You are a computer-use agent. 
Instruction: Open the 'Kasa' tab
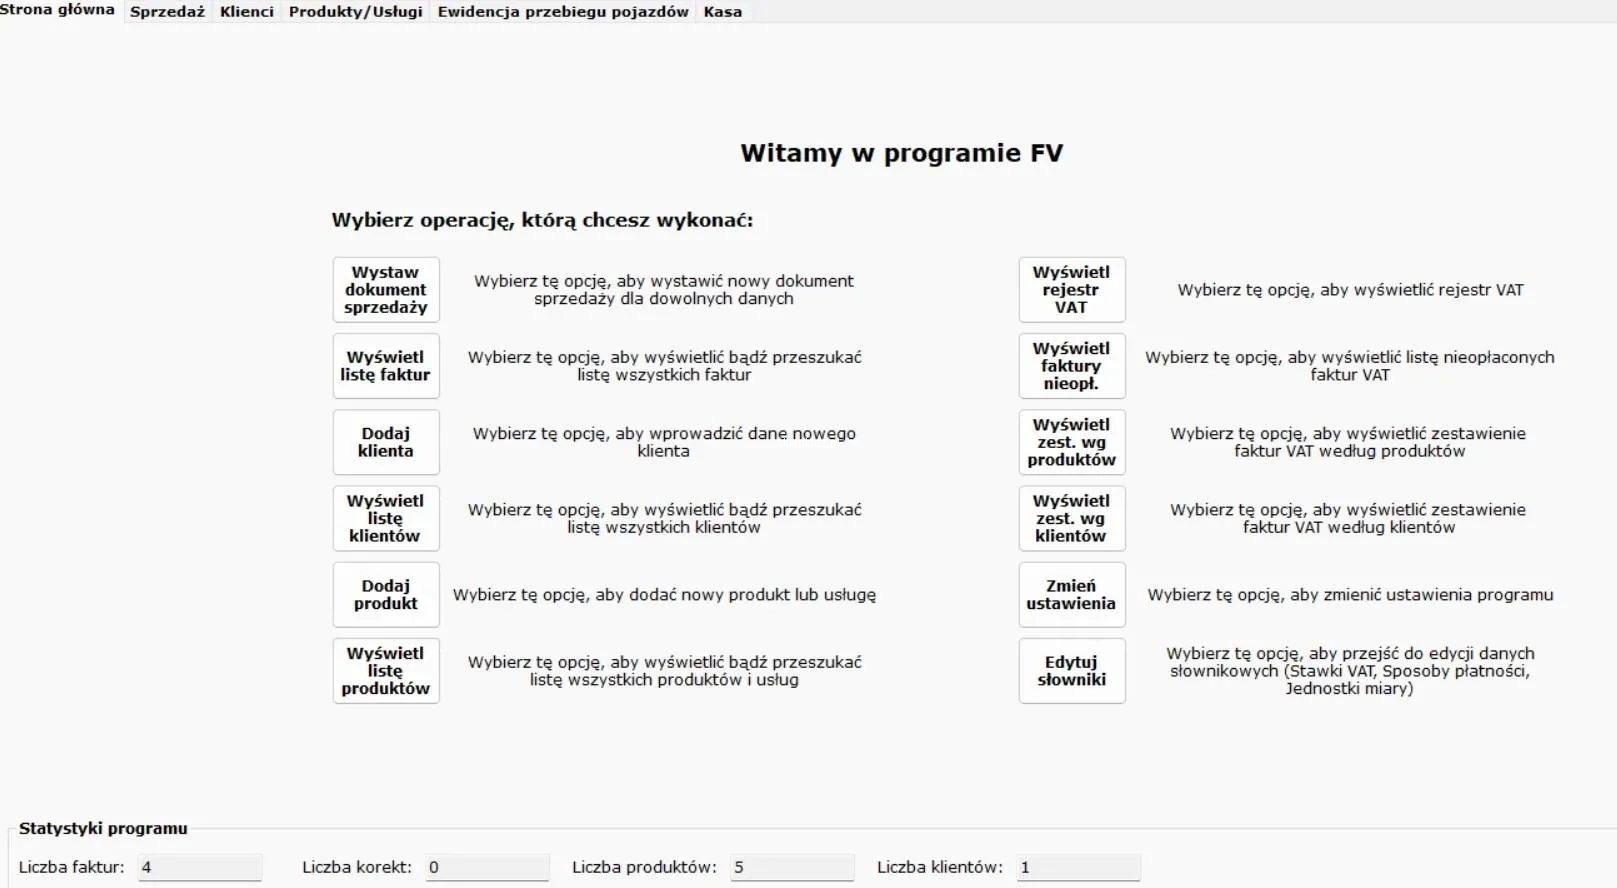(722, 12)
